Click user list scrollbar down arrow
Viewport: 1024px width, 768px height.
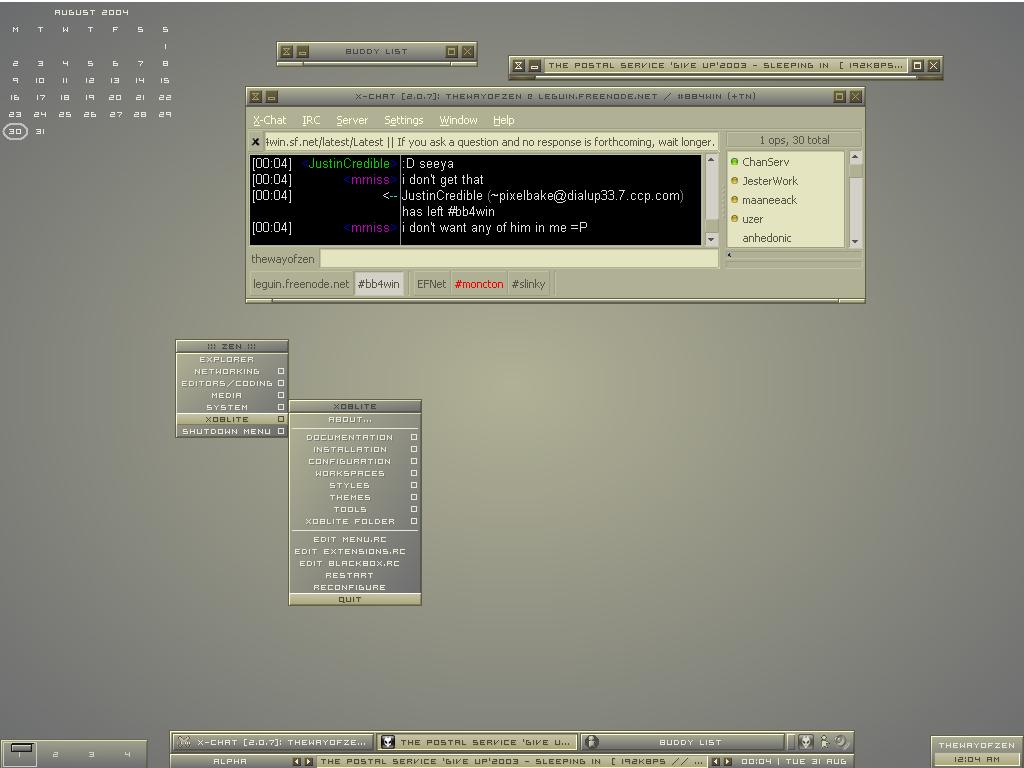tap(855, 242)
